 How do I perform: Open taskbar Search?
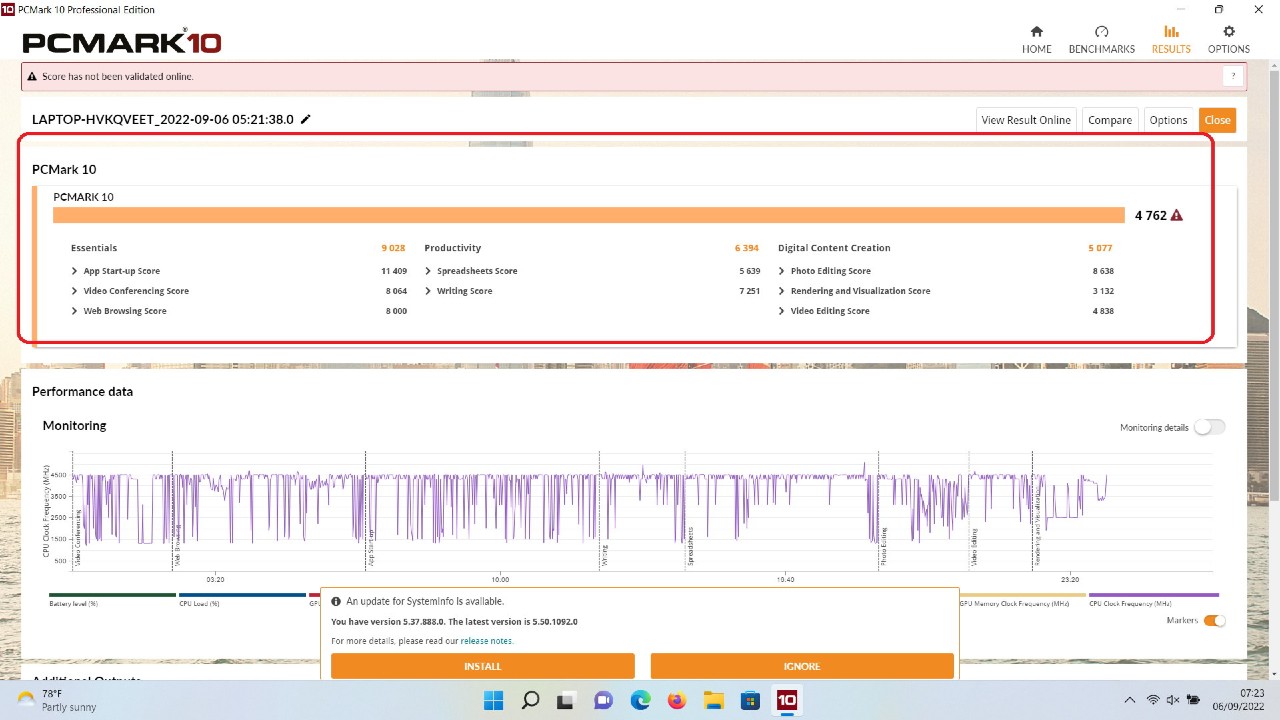point(531,700)
